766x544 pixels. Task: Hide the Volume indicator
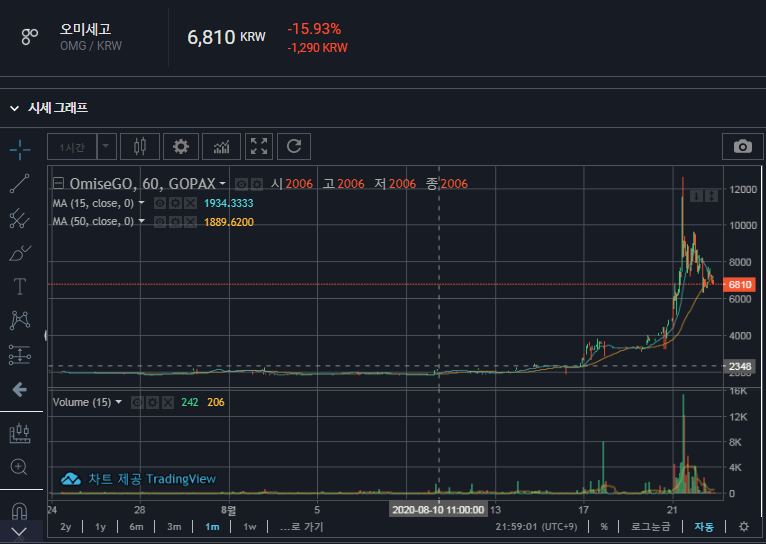[137, 402]
